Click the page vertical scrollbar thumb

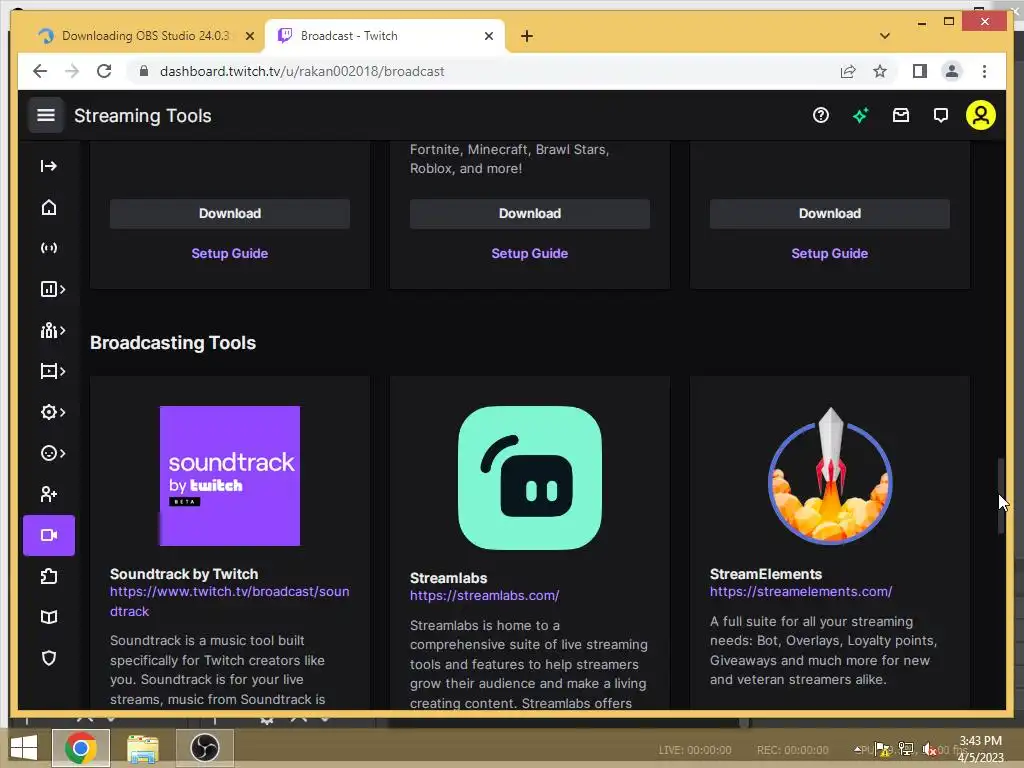click(x=1000, y=496)
